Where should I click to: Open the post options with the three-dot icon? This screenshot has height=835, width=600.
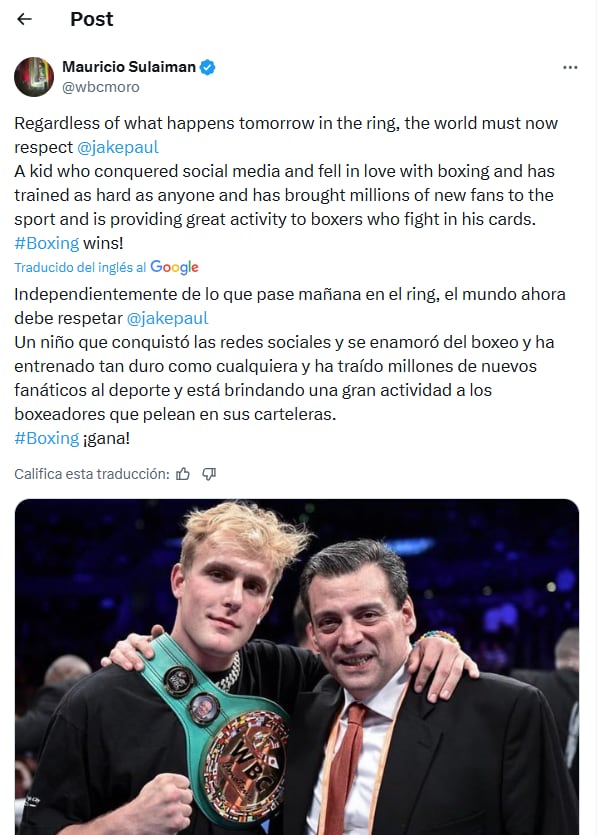571,67
